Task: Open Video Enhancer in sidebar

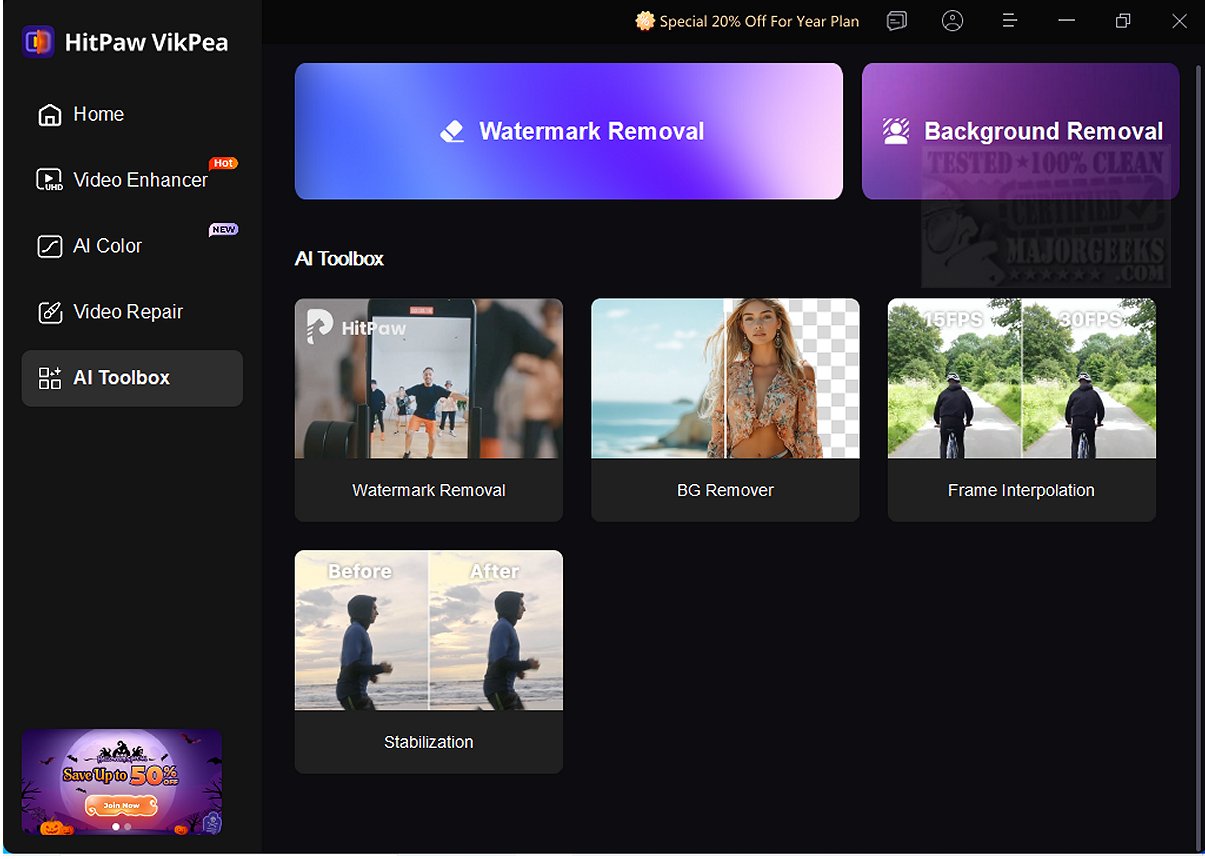Action: coord(132,180)
